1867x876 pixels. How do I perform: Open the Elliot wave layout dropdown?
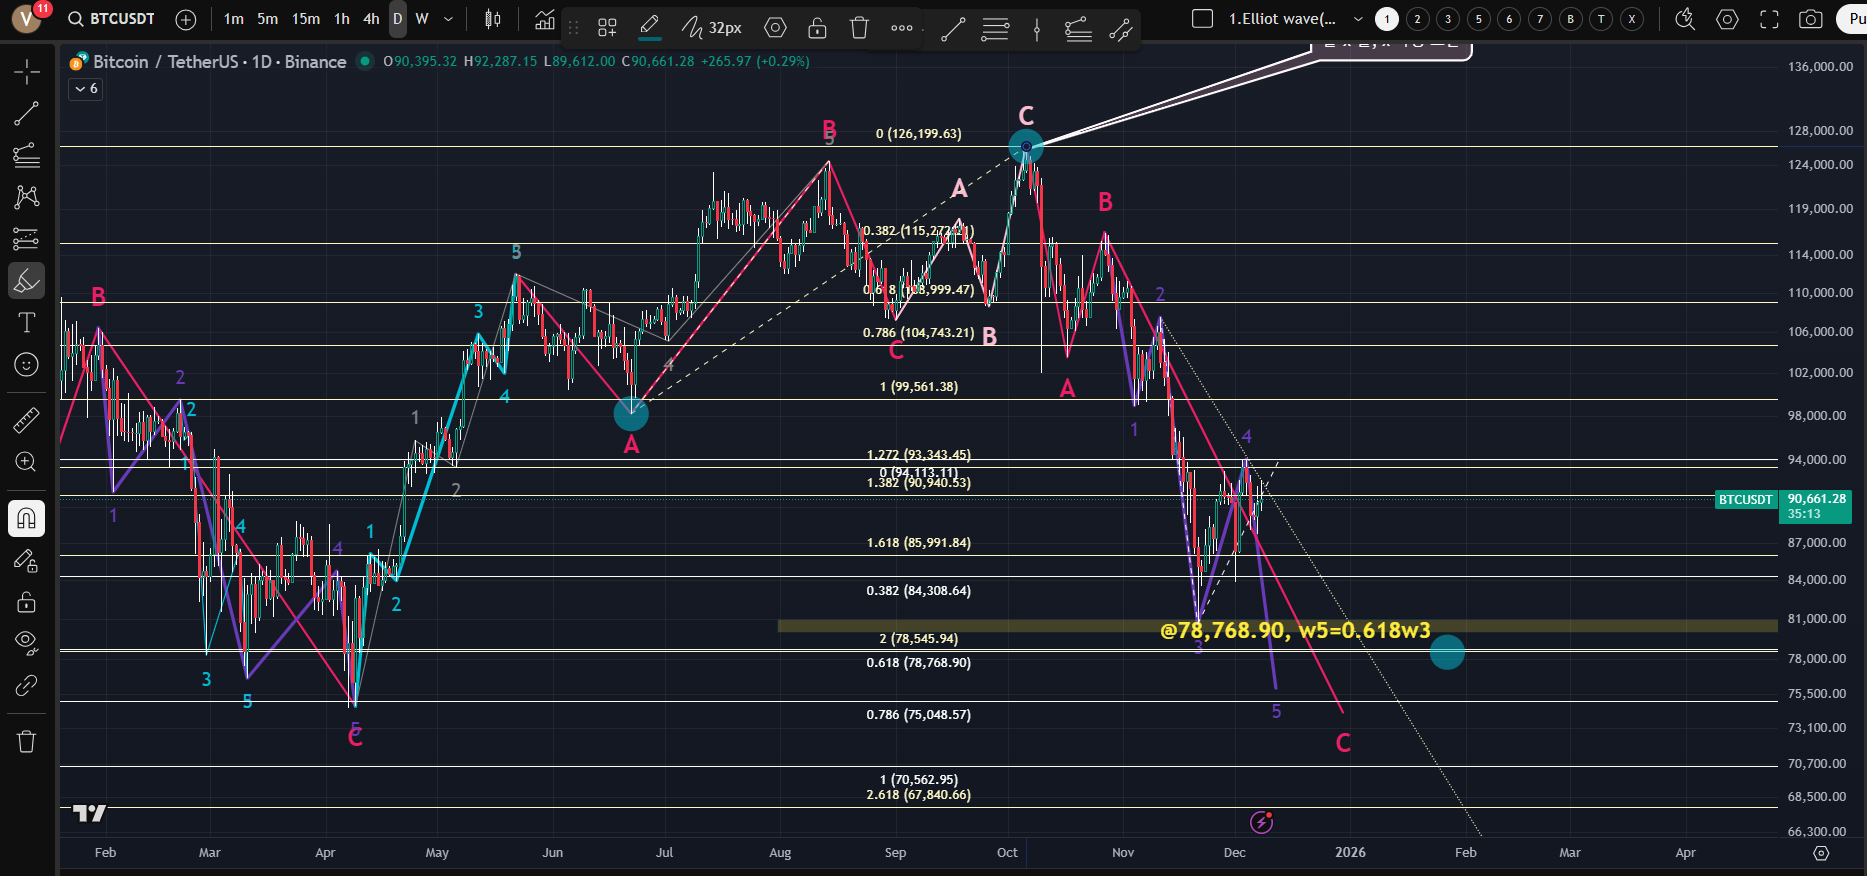(x=1358, y=19)
